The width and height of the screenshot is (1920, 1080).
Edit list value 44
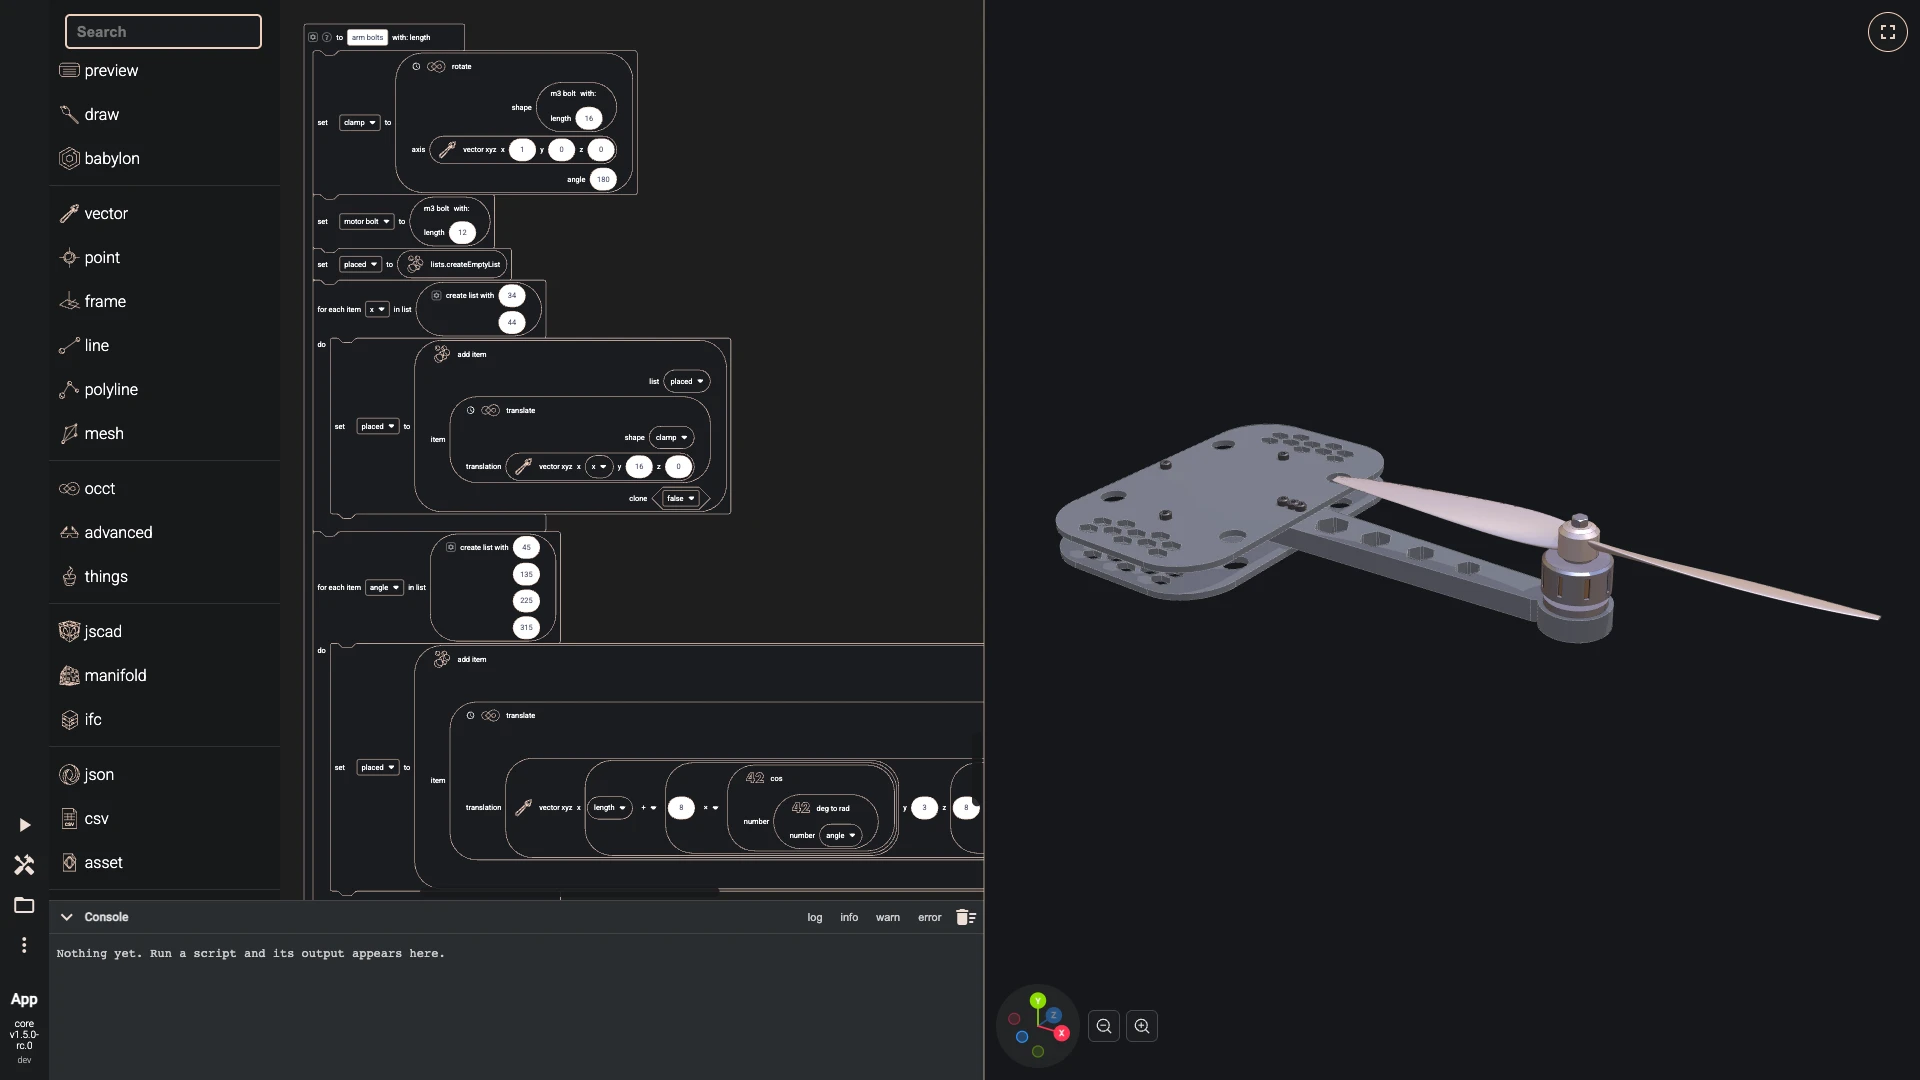[x=512, y=323]
